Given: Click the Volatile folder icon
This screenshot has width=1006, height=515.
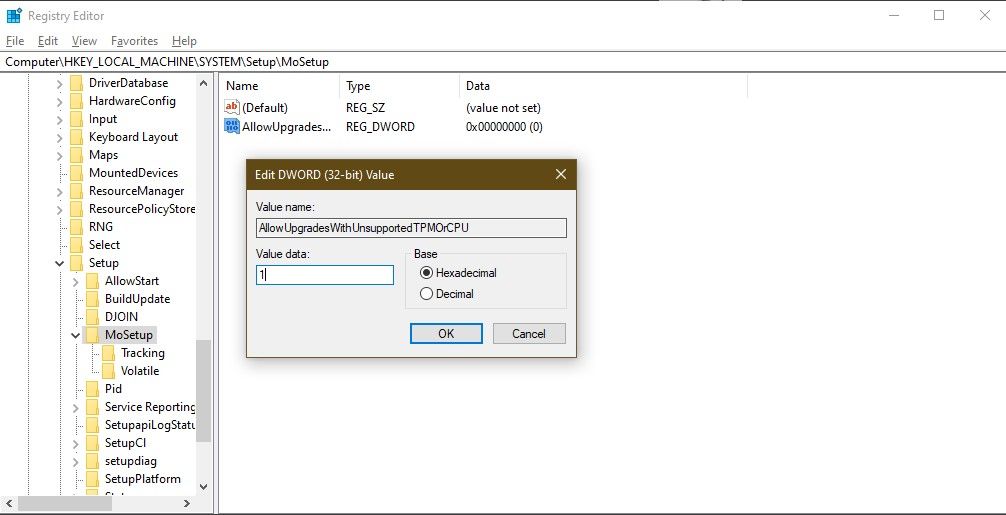Looking at the screenshot, I should click(x=108, y=371).
